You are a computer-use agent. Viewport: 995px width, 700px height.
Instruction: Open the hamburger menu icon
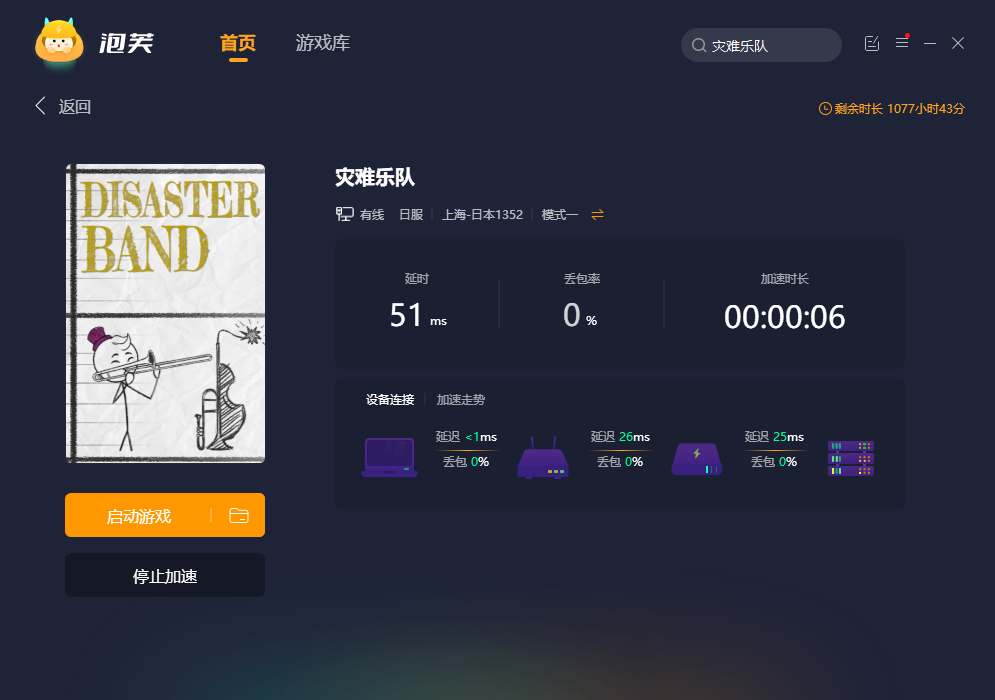click(902, 43)
